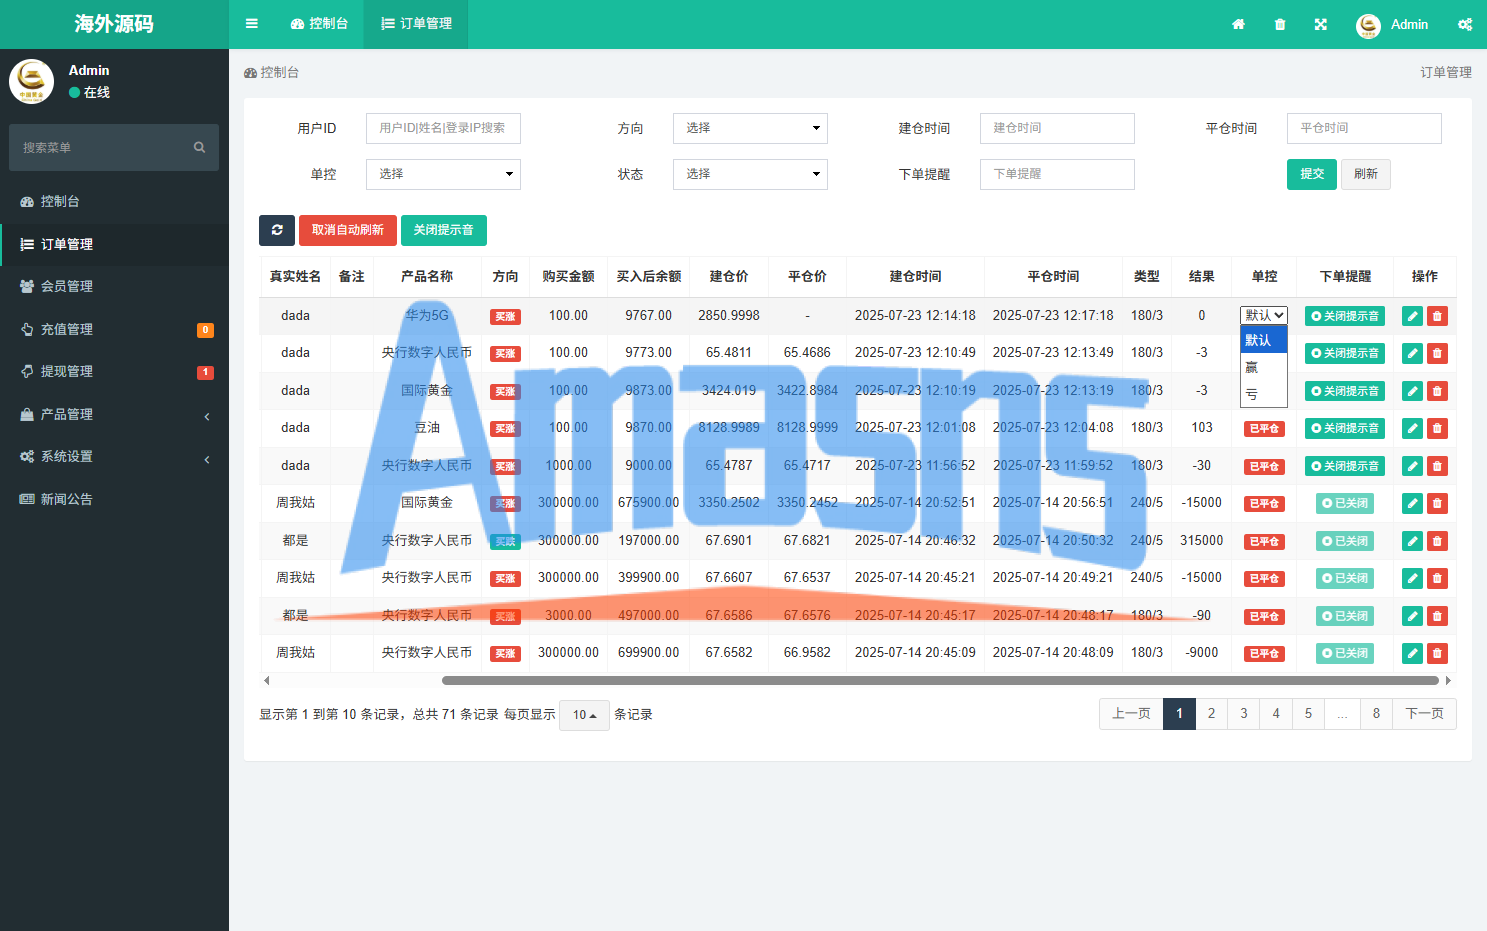This screenshot has width=1487, height=931.
Task: Toggle 关闭提示音 reminder on 华为5G row
Action: [1344, 316]
